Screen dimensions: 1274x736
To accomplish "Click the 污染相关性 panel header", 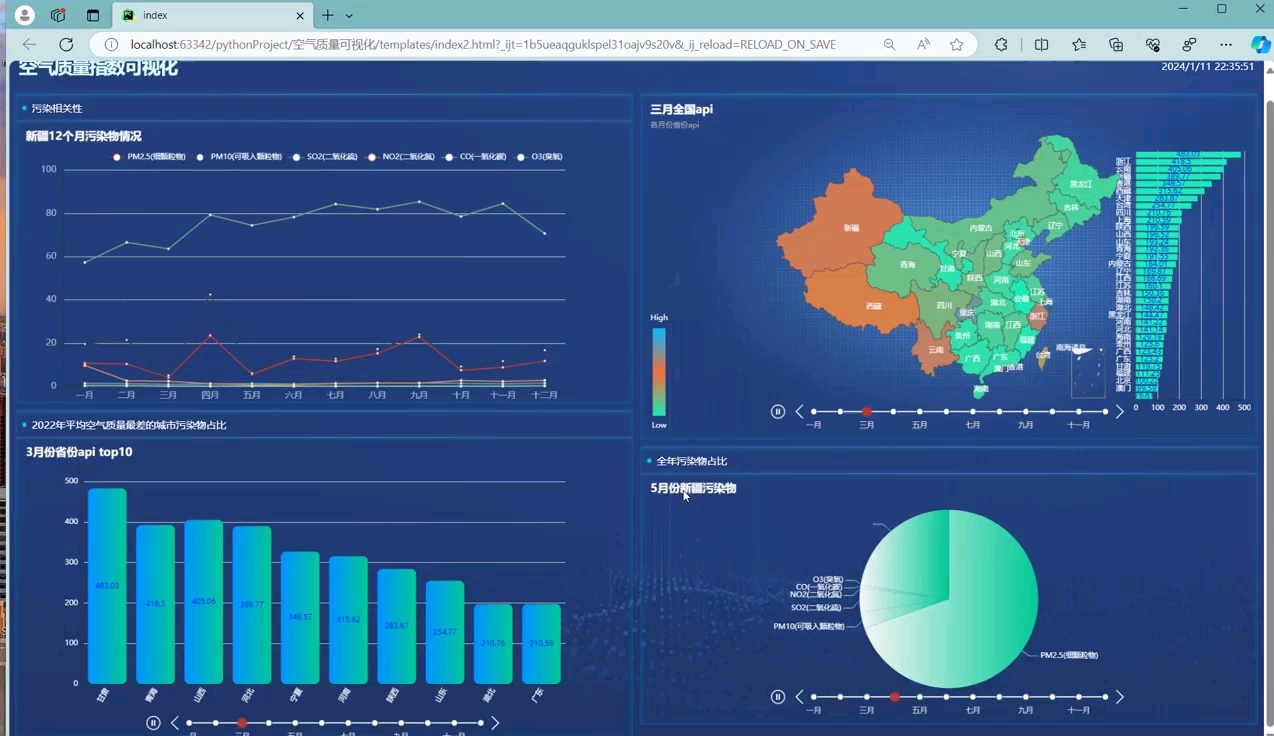I will 57,108.
